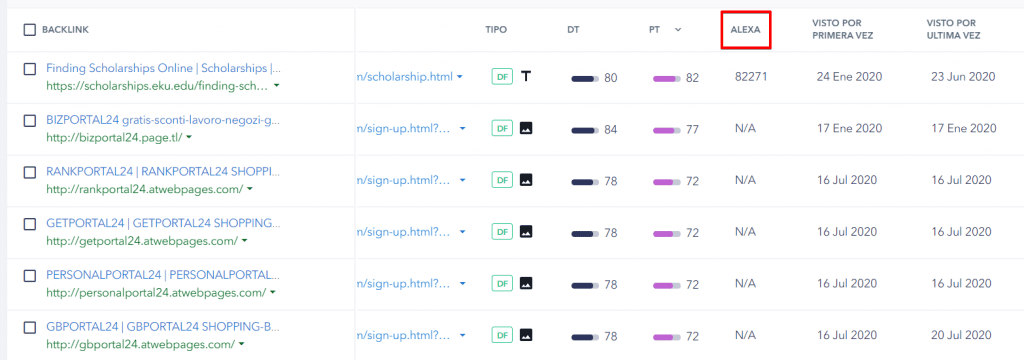Open the target link dropdown in the BIZPORTAL24 row
The height and width of the screenshot is (360, 1024).
[462, 129]
